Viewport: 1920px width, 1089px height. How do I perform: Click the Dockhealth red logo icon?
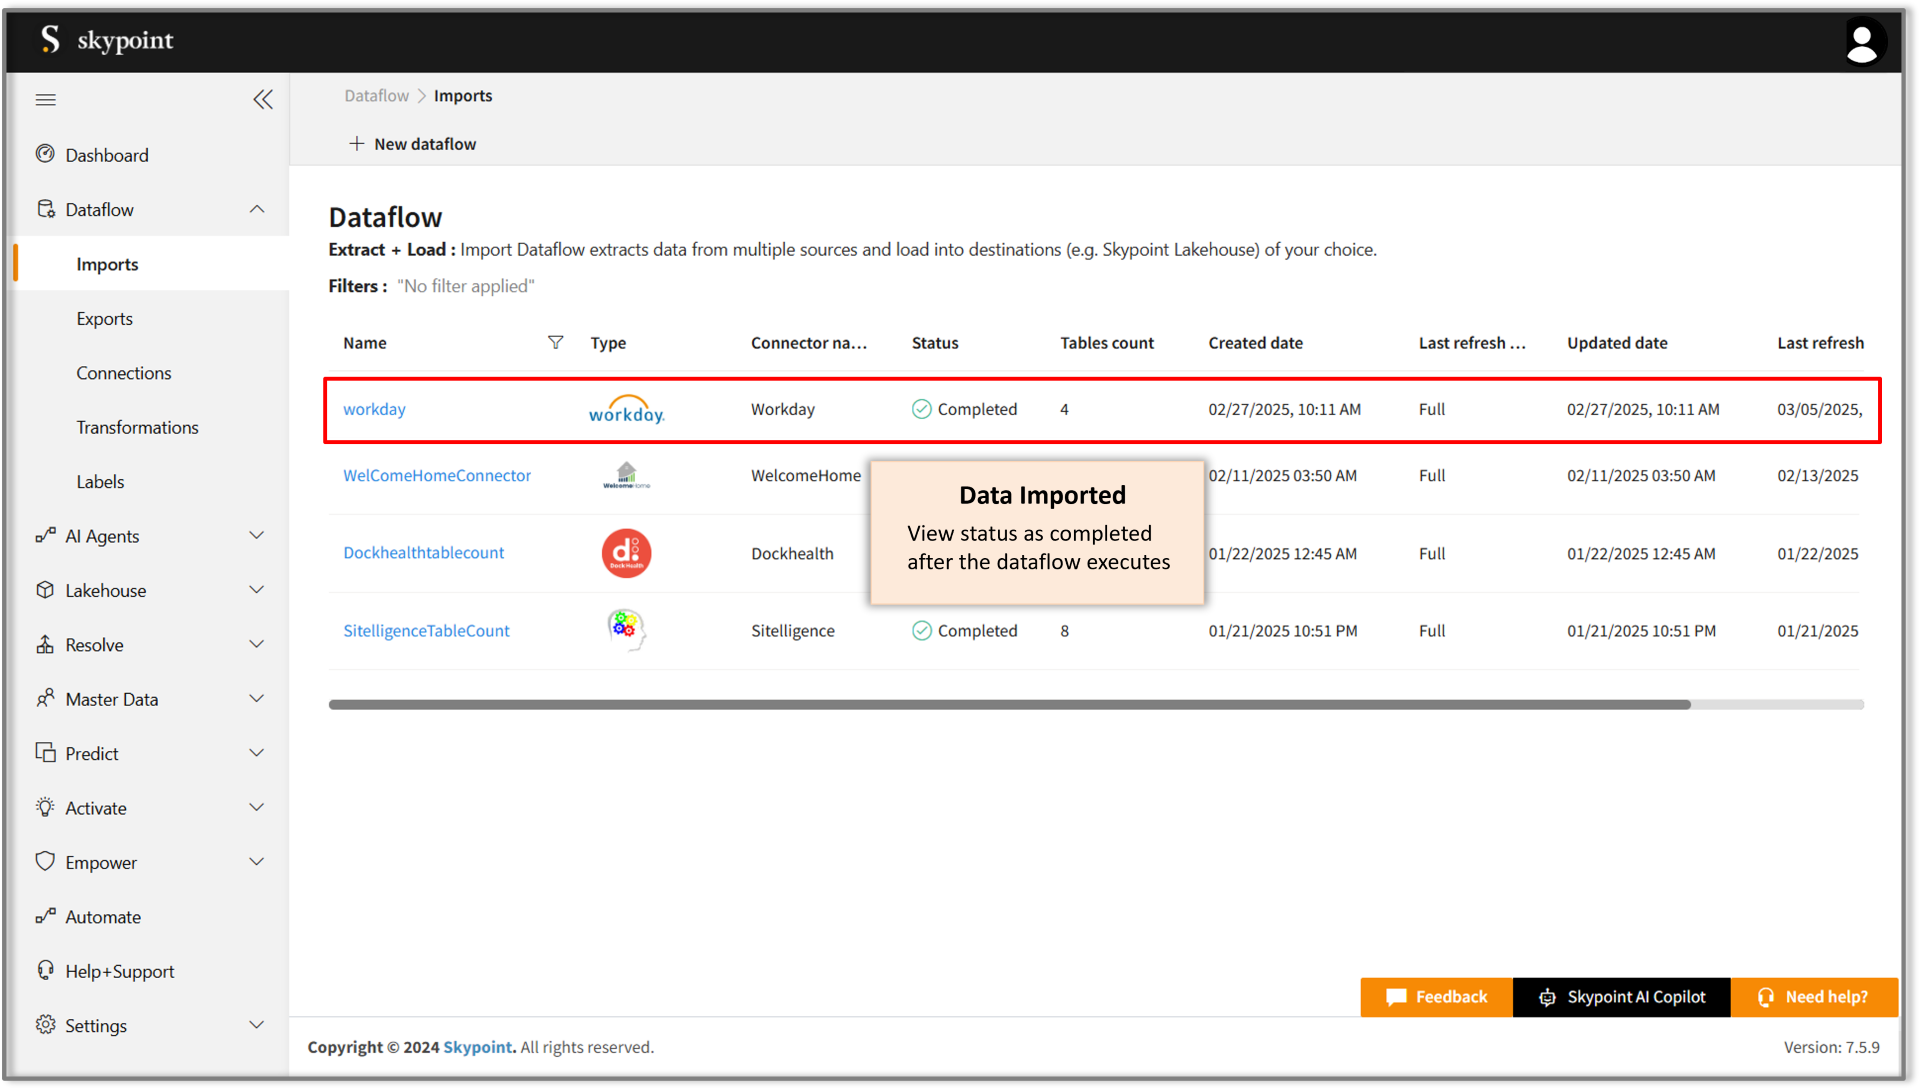coord(626,553)
